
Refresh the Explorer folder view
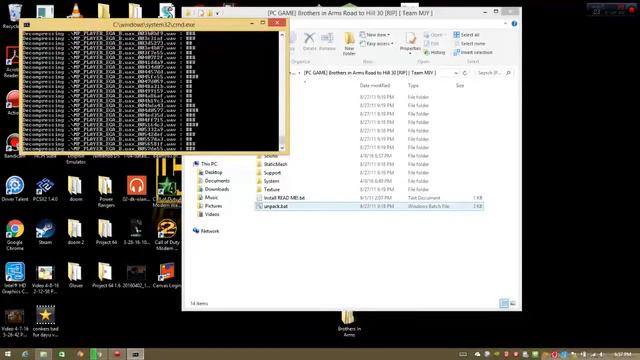click(464, 73)
